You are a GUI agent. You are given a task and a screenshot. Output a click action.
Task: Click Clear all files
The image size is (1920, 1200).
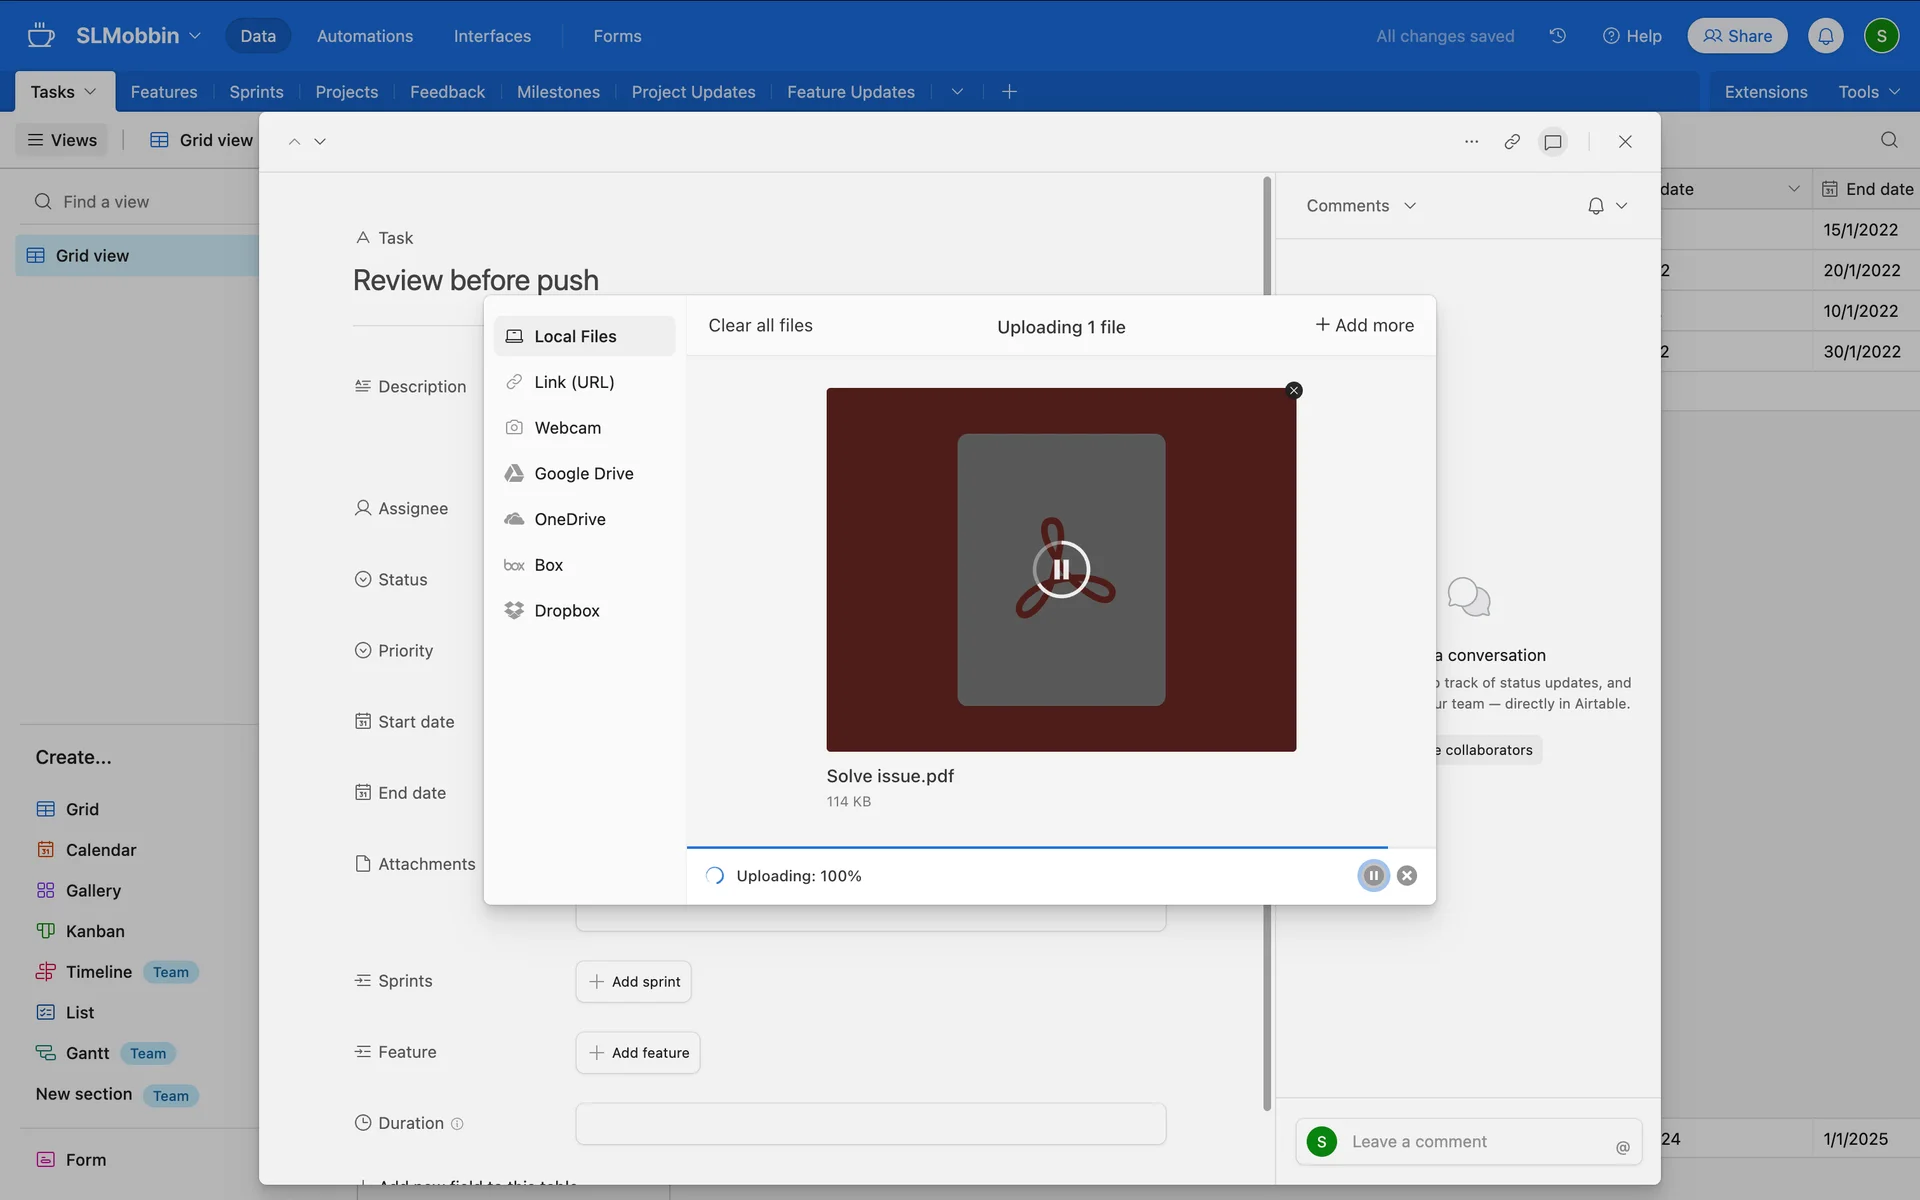tap(760, 326)
